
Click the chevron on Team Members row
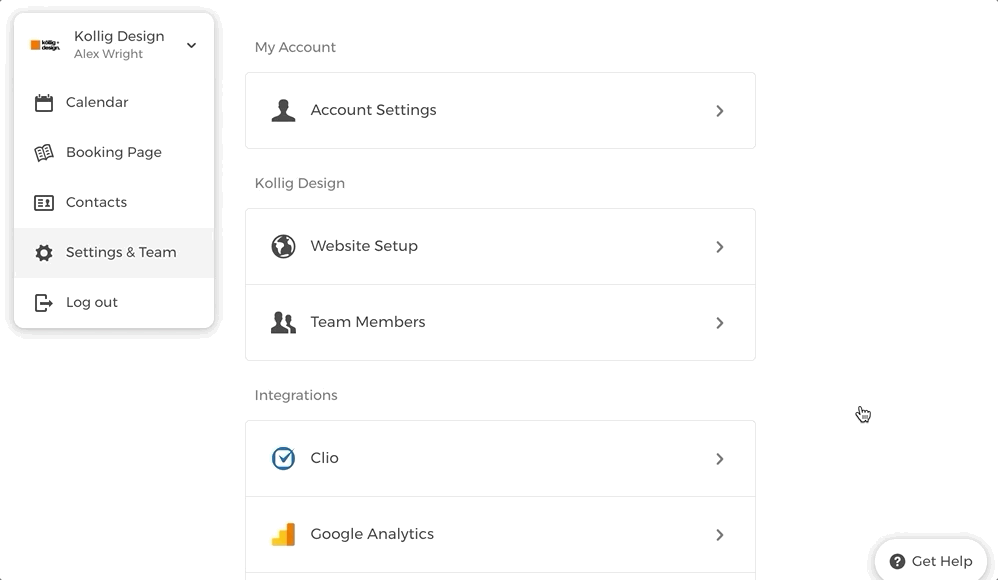pyautogui.click(x=720, y=323)
